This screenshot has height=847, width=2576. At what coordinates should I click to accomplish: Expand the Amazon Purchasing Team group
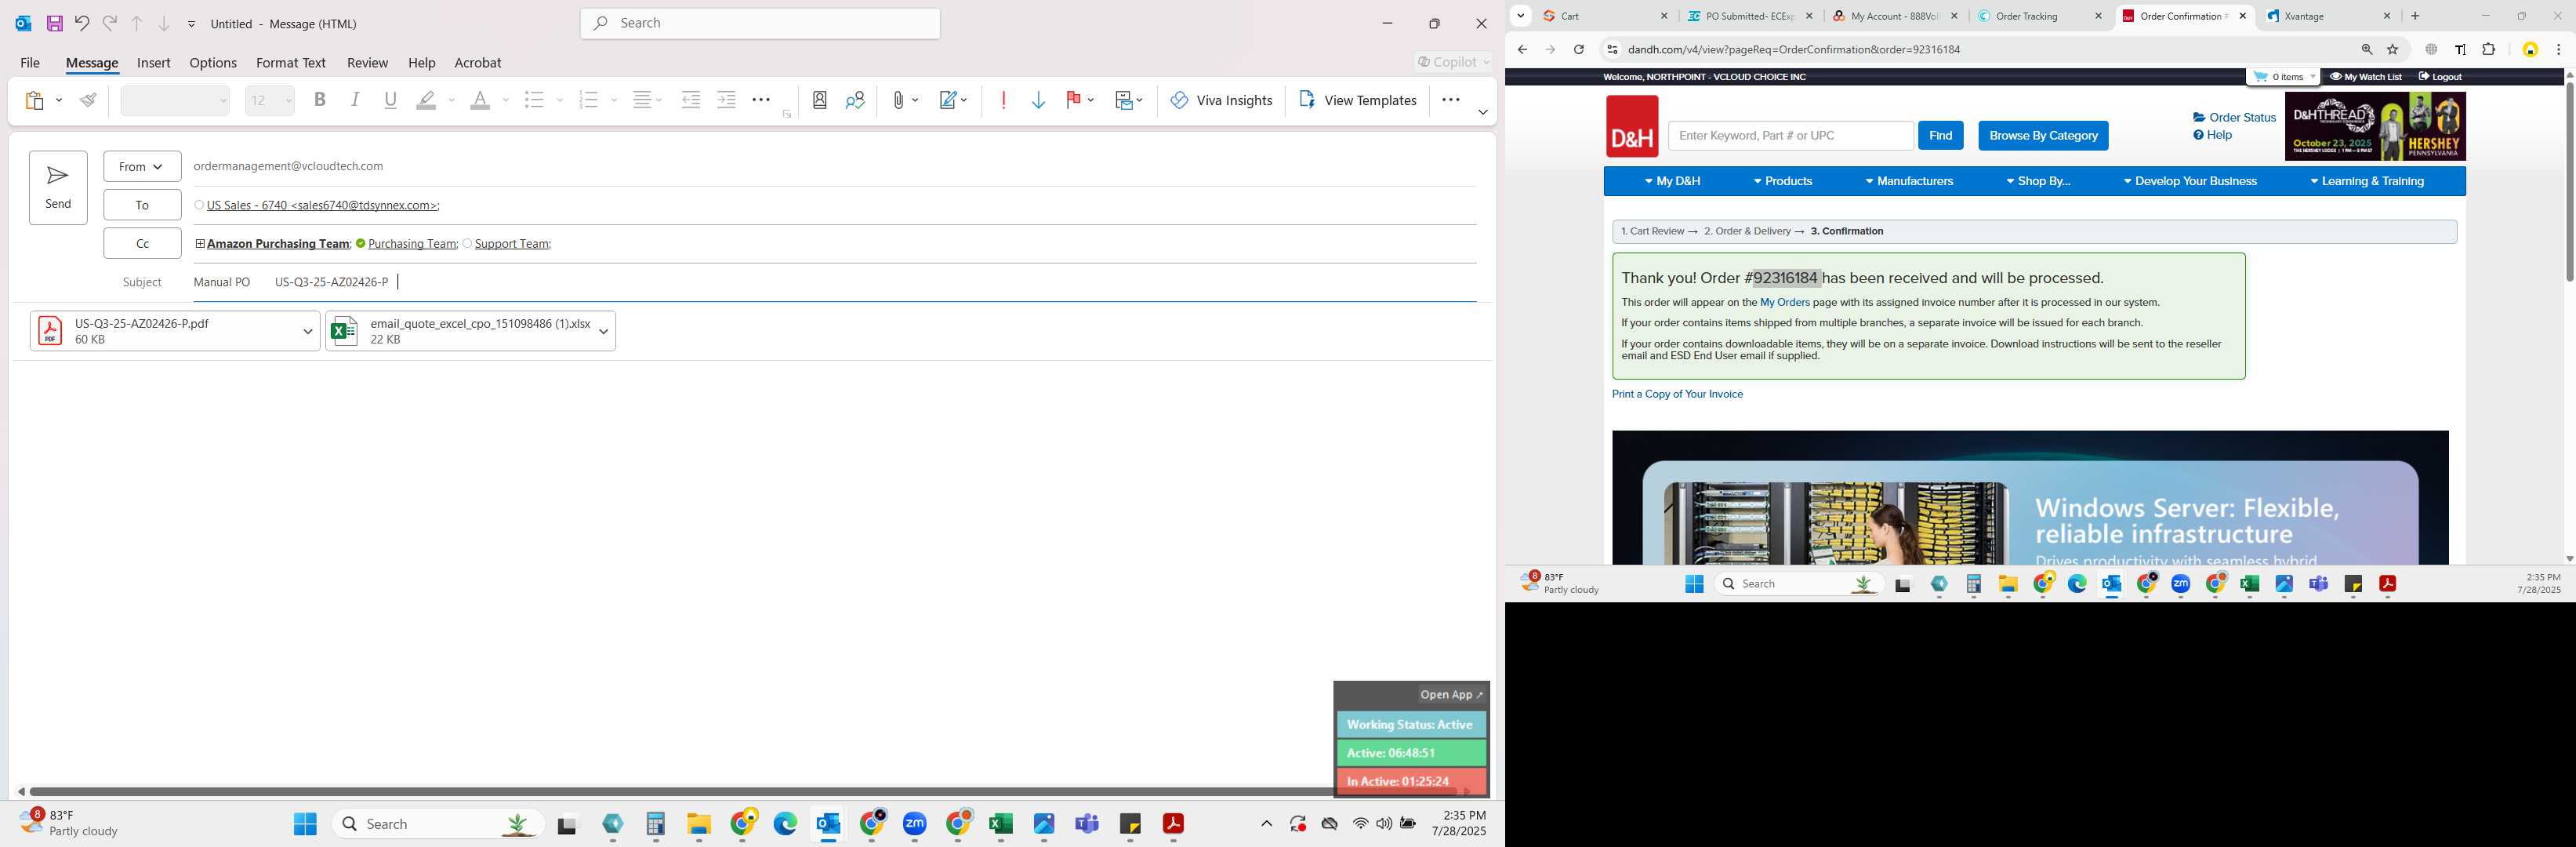click(x=200, y=243)
